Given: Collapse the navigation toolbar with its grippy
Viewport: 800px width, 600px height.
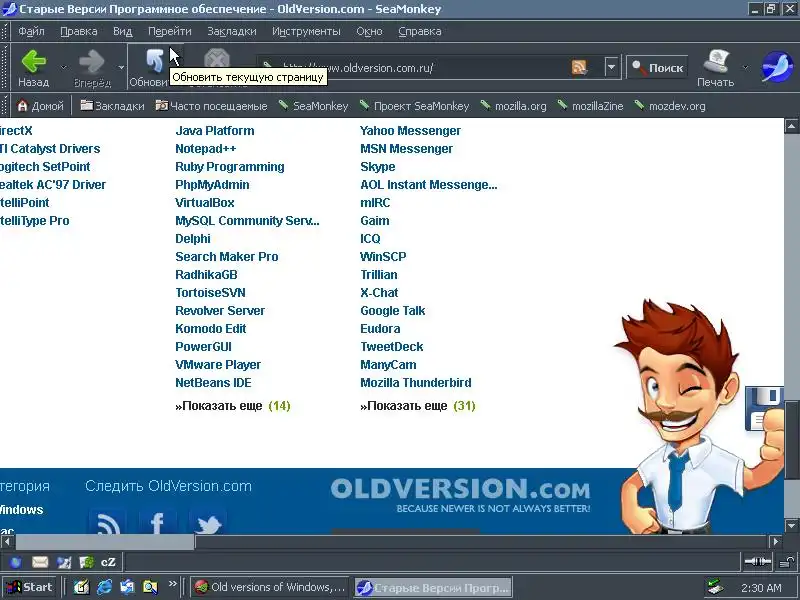Looking at the screenshot, I should click(x=5, y=67).
